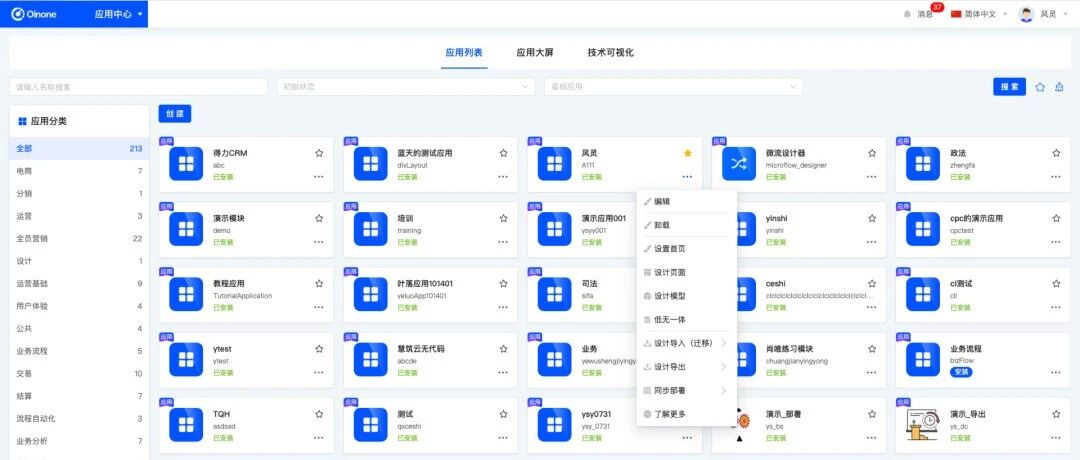Click the 政法 app icon
Screen dimensions: 1080x460
[923, 164]
